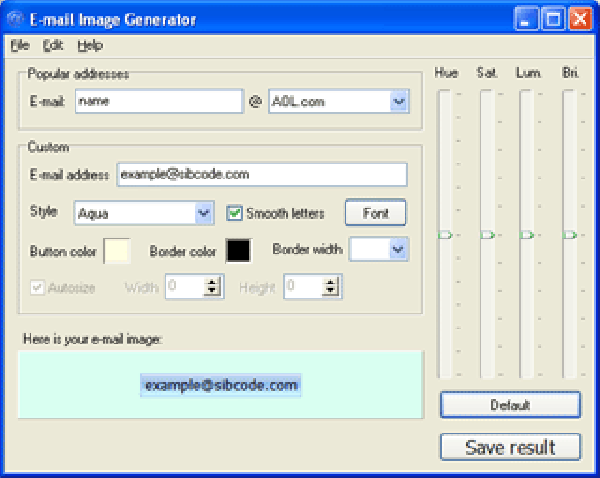Click the Height spinner field
This screenshot has height=478, width=600.
pyautogui.click(x=313, y=287)
